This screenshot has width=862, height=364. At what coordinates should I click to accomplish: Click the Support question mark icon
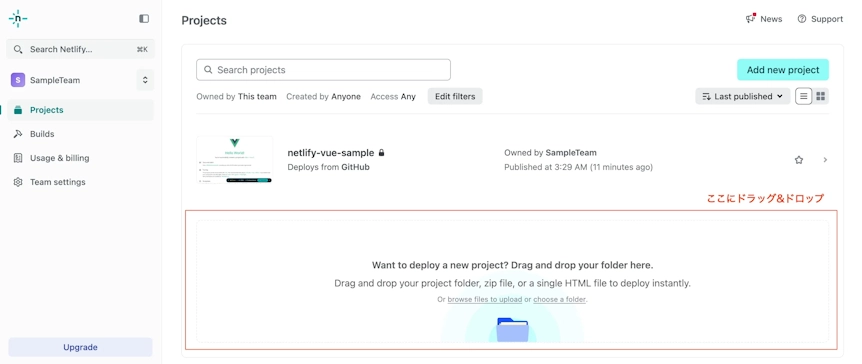coord(802,19)
